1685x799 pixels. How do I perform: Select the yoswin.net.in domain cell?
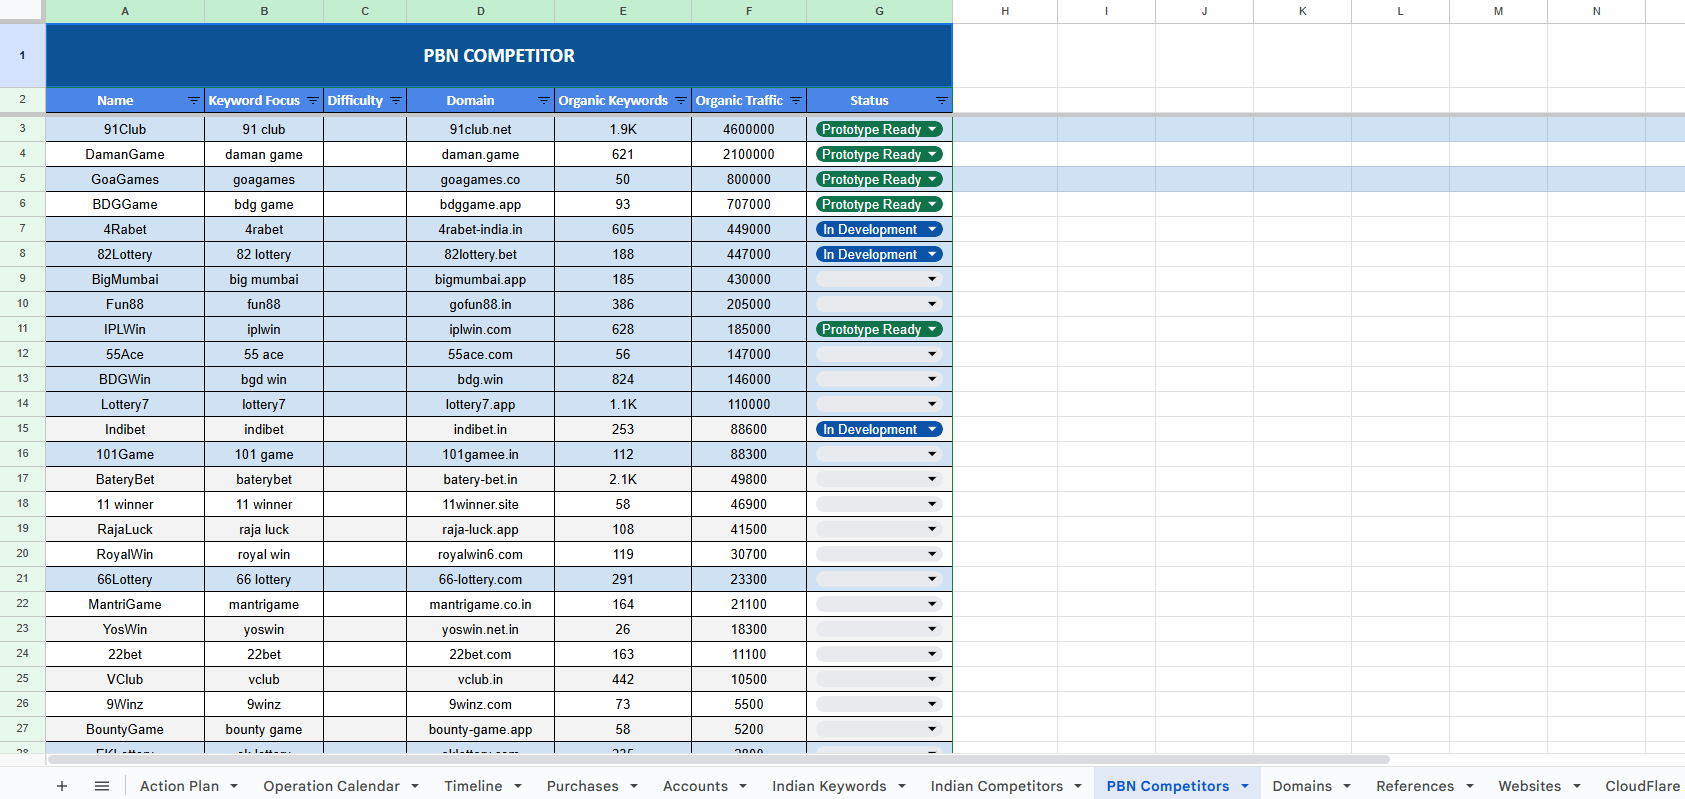click(x=480, y=629)
